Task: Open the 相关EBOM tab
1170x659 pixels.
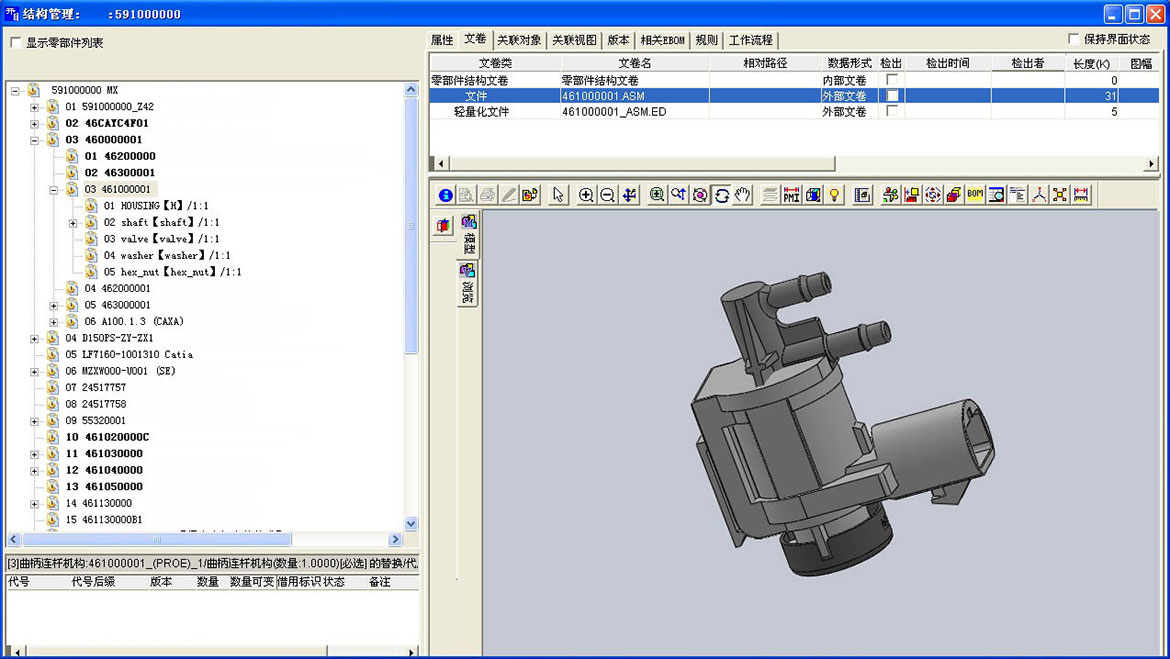Action: [662, 40]
